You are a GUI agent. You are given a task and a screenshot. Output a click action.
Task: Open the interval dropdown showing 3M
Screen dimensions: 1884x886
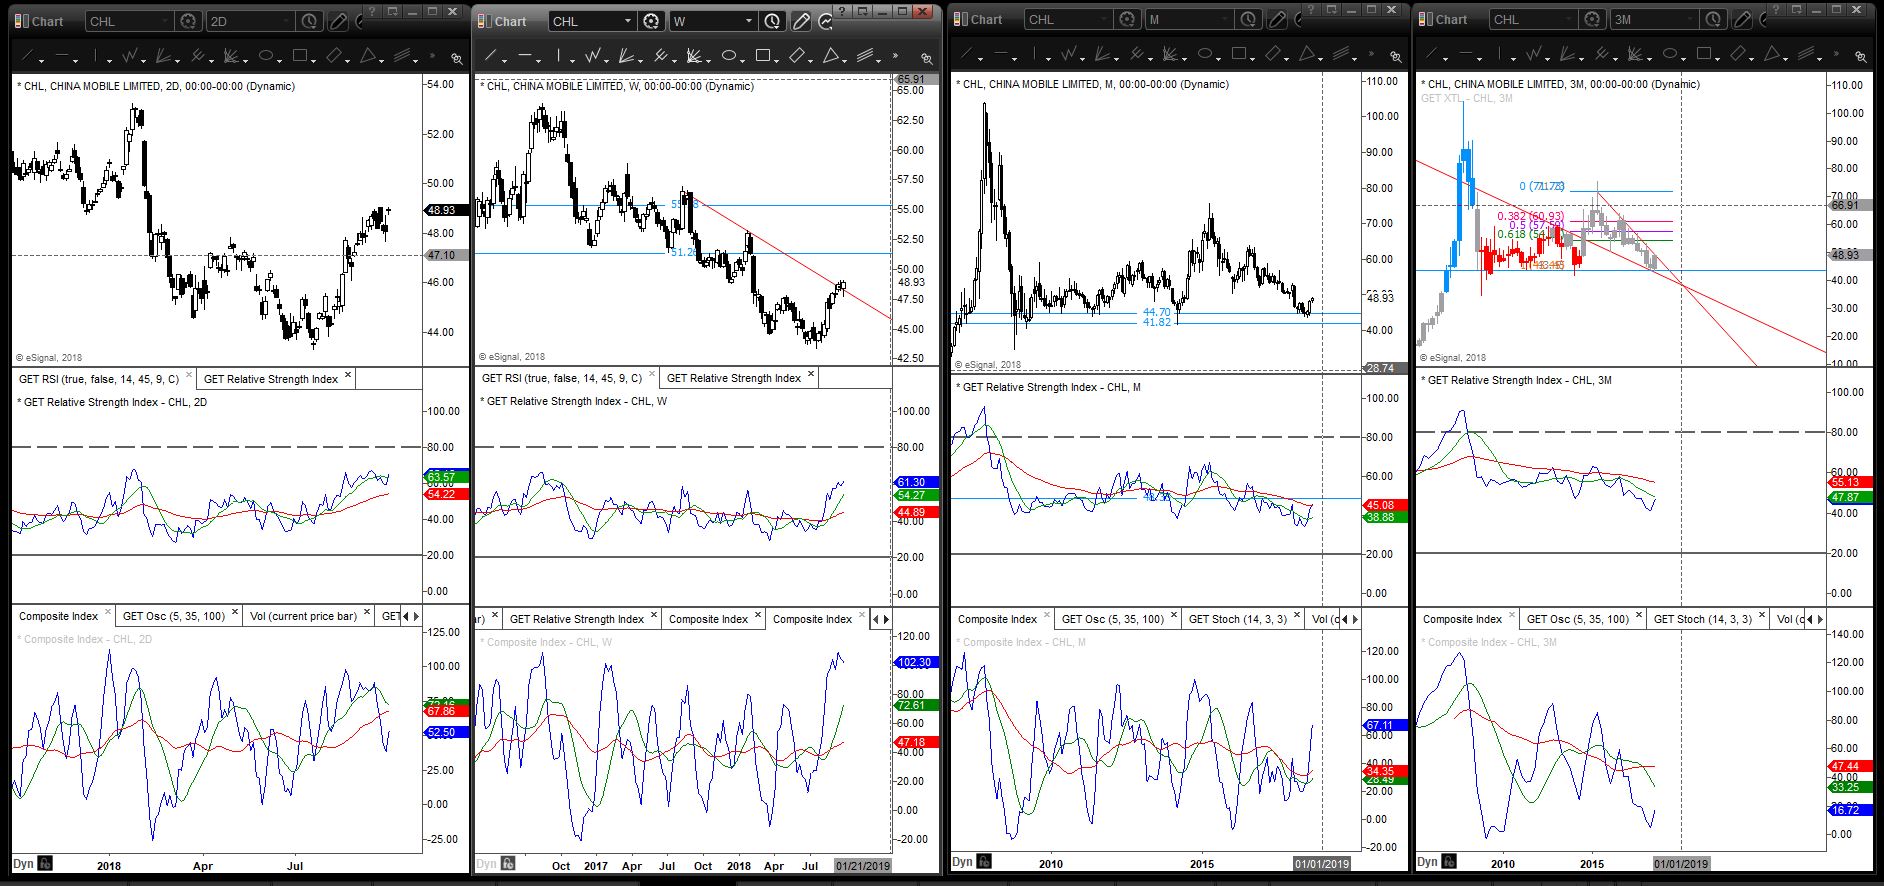(x=1690, y=19)
